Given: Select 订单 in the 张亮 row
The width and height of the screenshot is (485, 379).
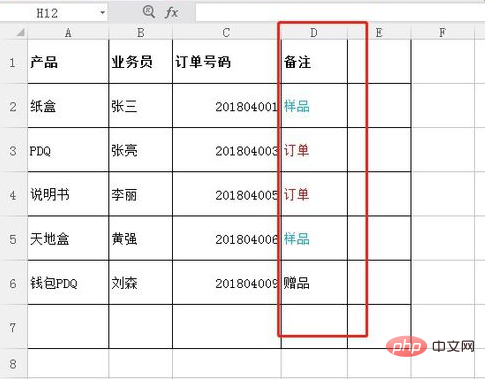Looking at the screenshot, I should (314, 150).
